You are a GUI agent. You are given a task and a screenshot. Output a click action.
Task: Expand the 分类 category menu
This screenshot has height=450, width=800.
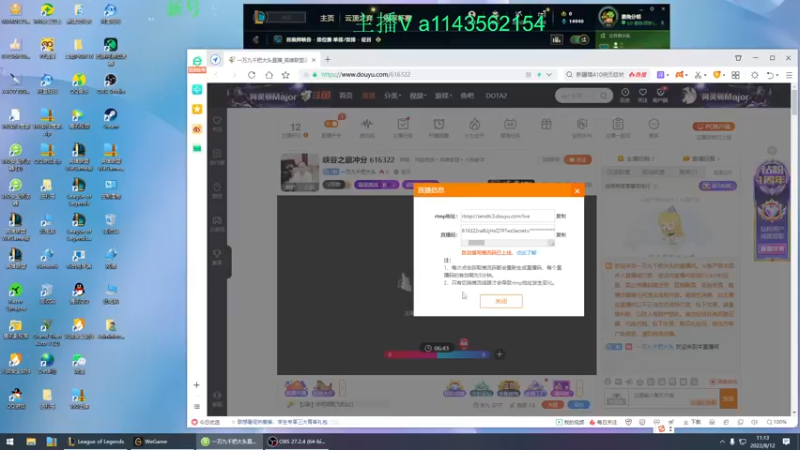point(392,96)
